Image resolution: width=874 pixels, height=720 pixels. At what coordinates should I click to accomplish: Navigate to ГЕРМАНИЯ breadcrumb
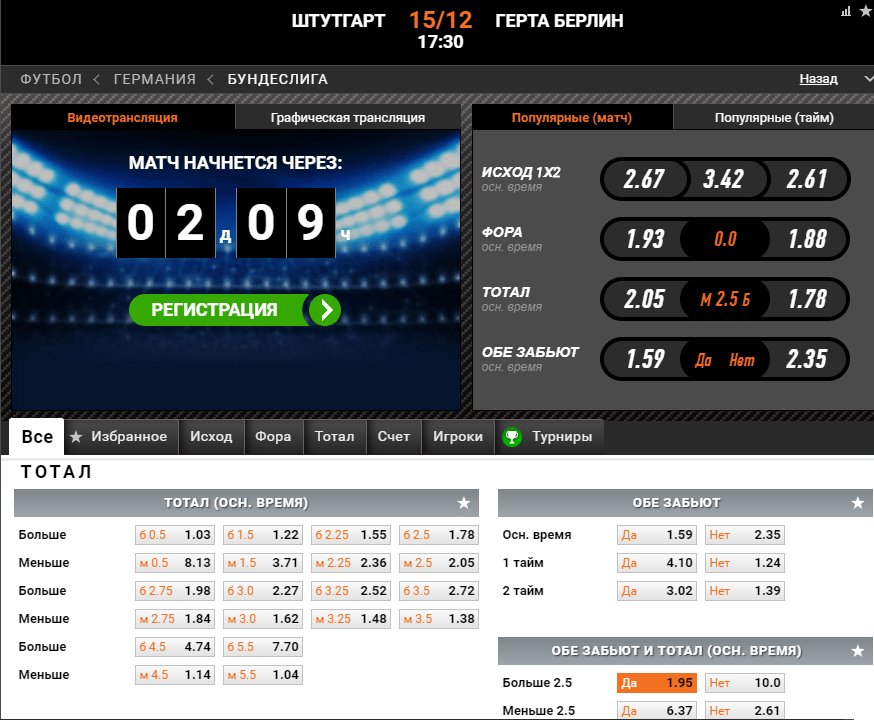155,79
